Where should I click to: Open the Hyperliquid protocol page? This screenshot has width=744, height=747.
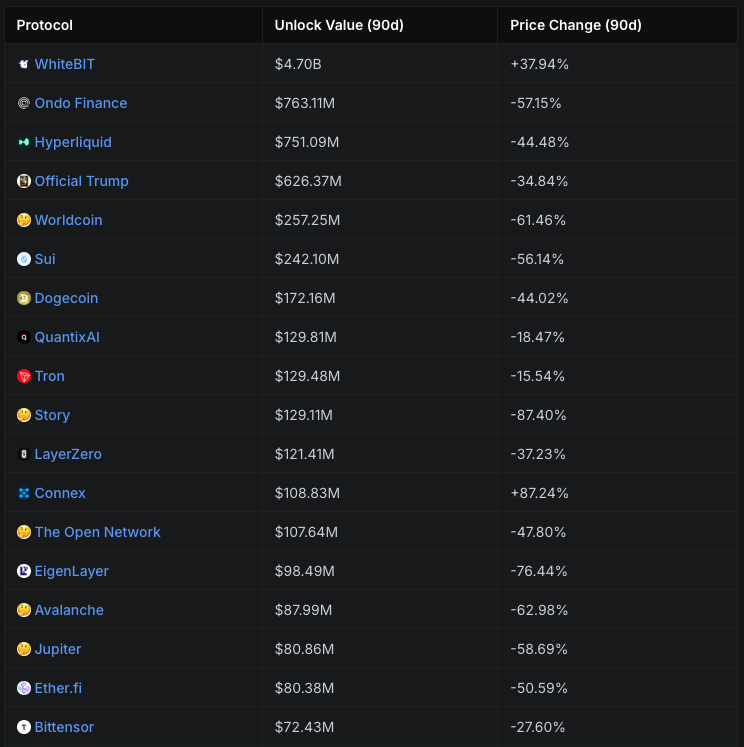[x=73, y=142]
